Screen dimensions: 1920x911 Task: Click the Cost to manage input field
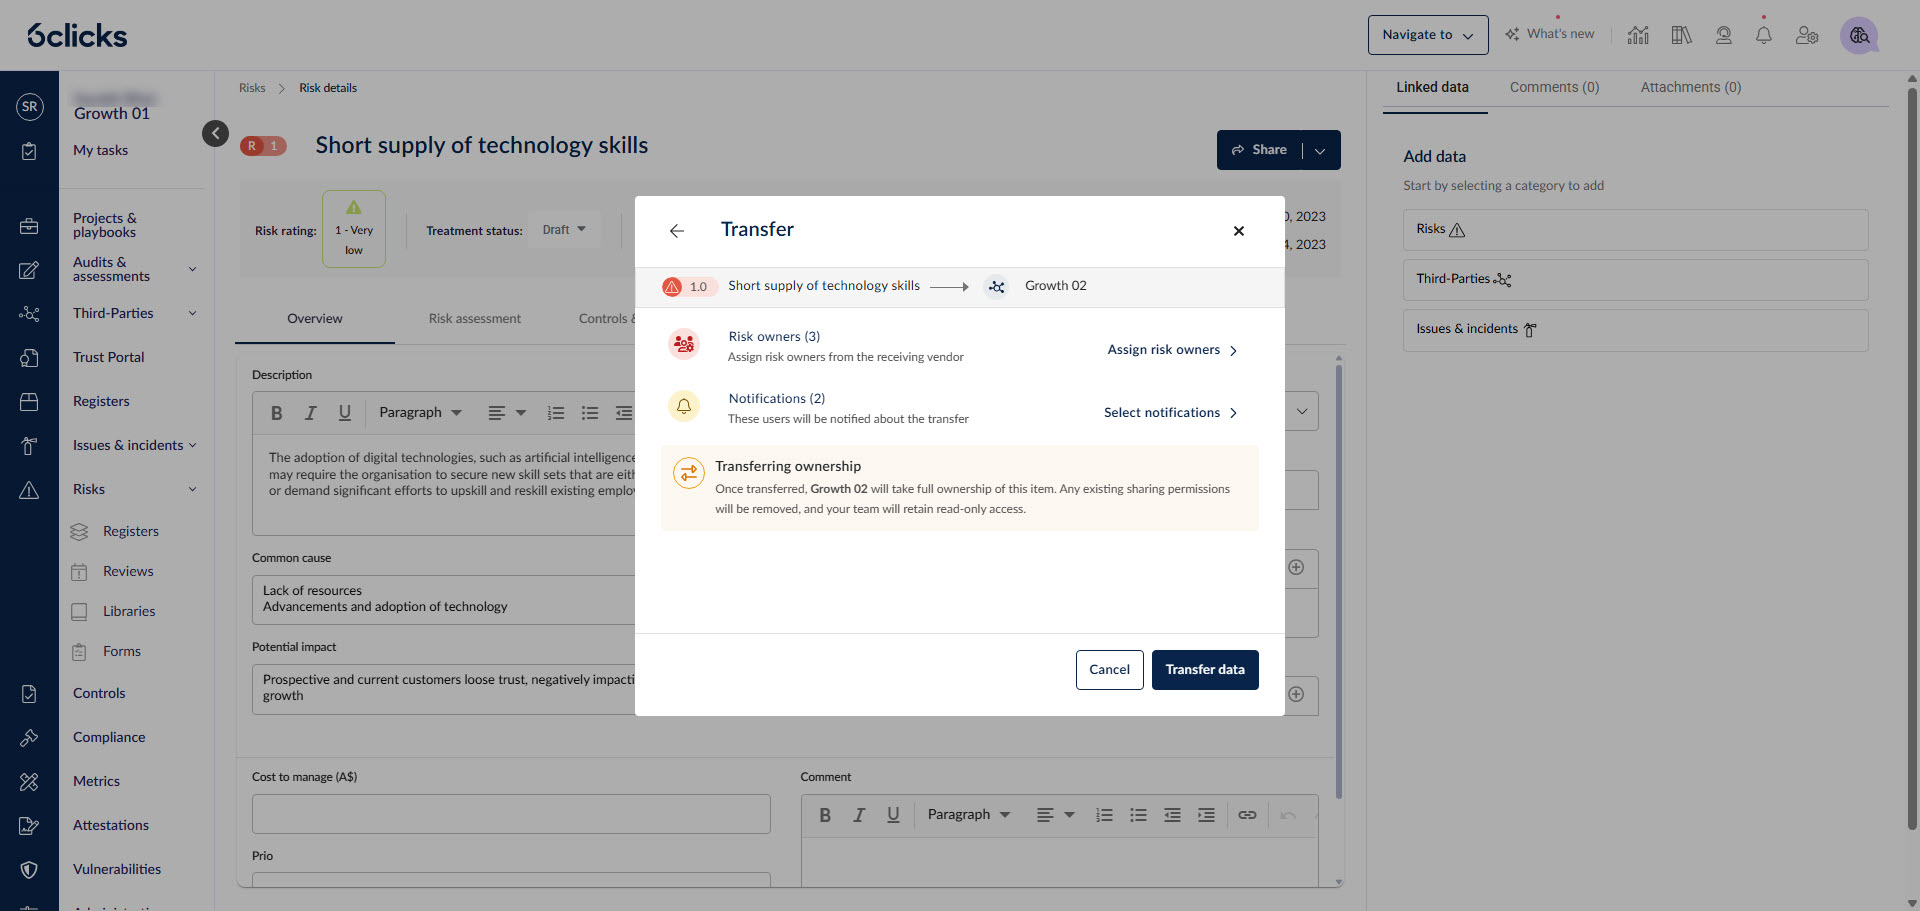click(x=511, y=814)
